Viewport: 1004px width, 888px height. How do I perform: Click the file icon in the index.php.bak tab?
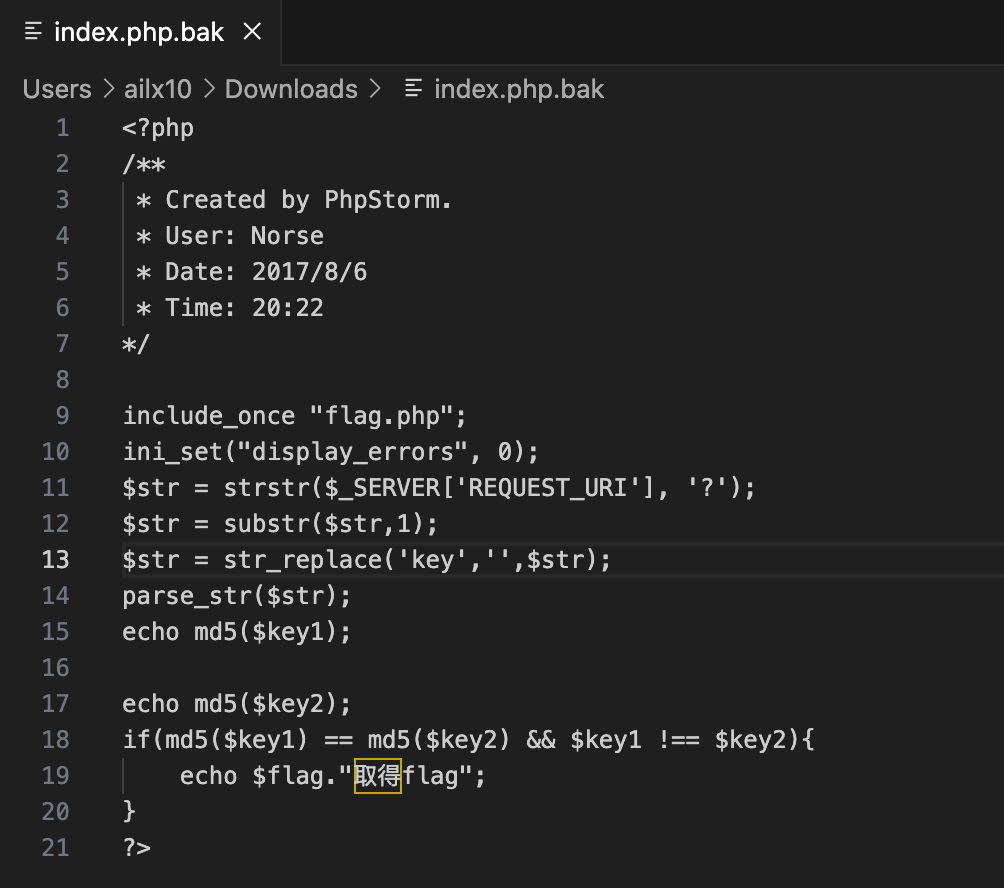click(x=33, y=31)
